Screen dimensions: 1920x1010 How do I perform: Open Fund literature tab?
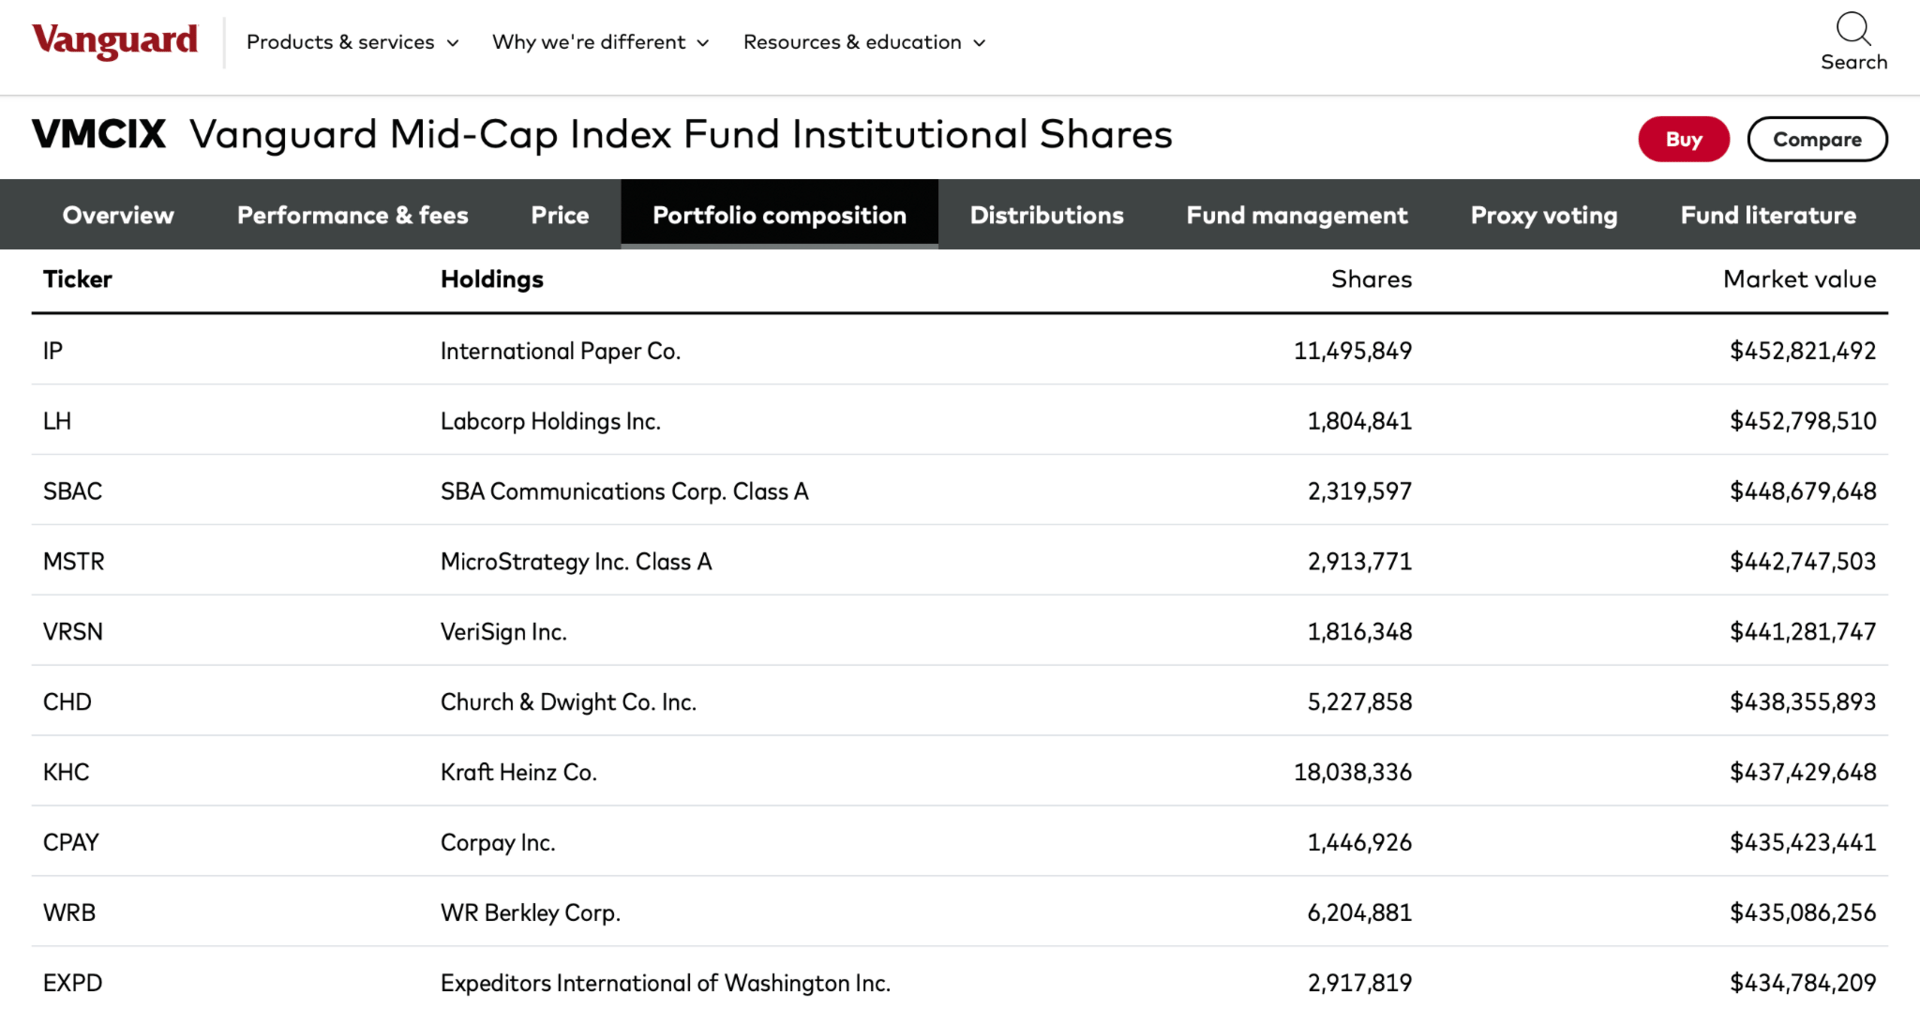point(1767,215)
